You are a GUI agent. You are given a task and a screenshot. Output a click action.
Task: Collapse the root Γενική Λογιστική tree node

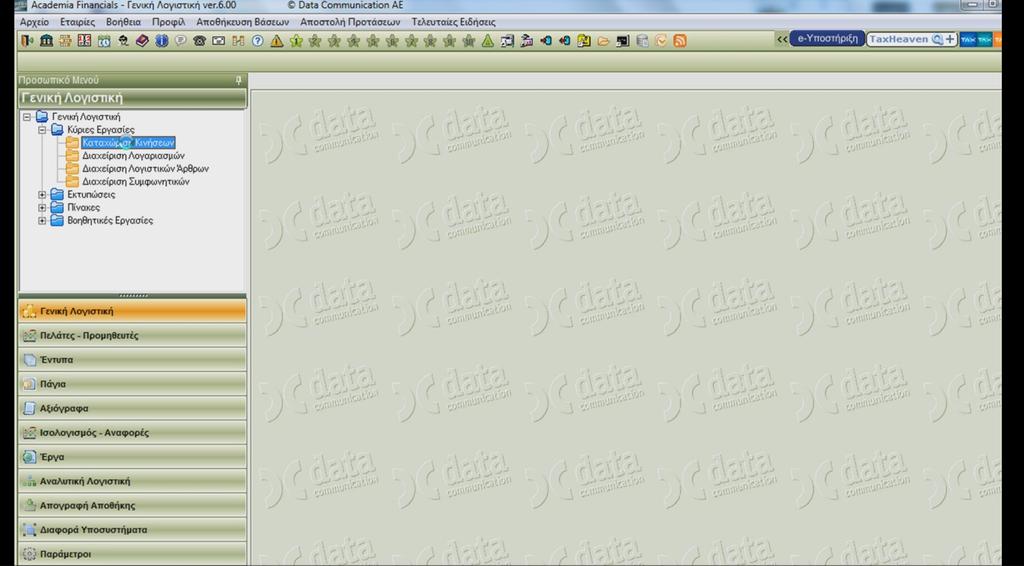(x=27, y=117)
